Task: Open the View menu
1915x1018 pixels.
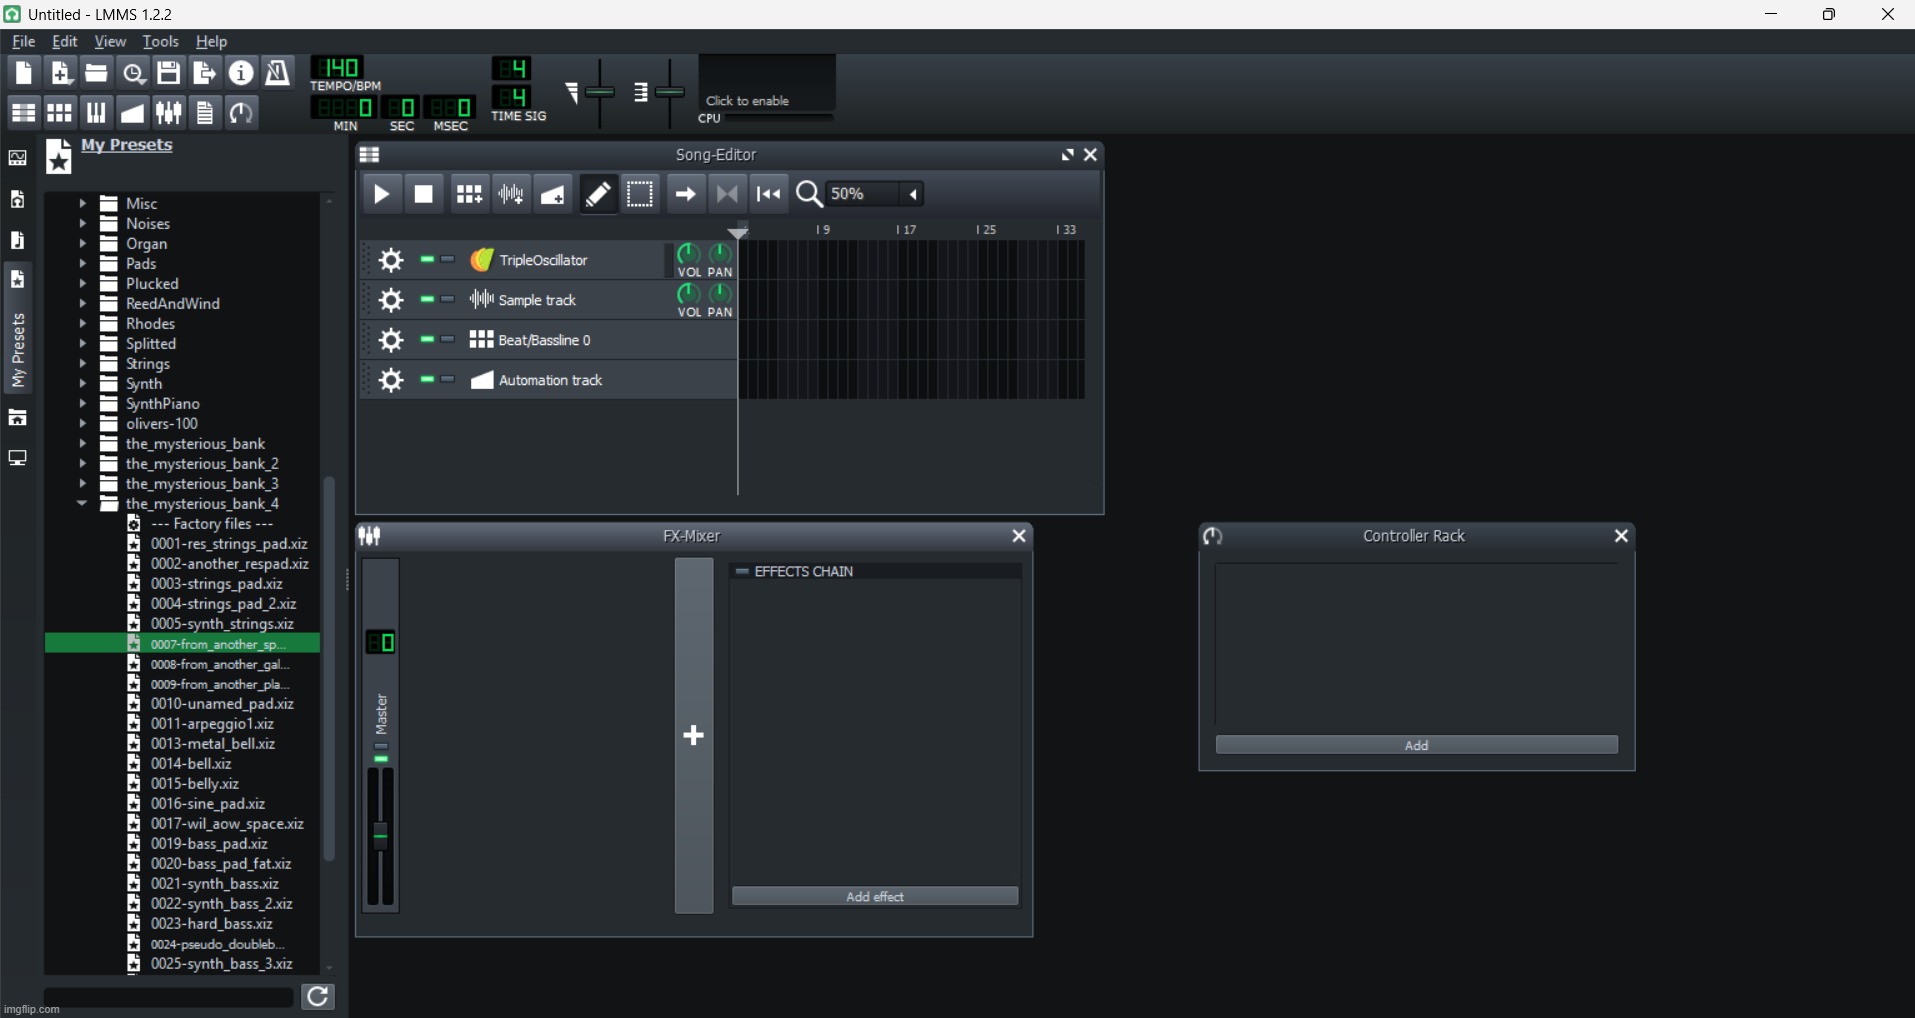Action: [x=110, y=42]
